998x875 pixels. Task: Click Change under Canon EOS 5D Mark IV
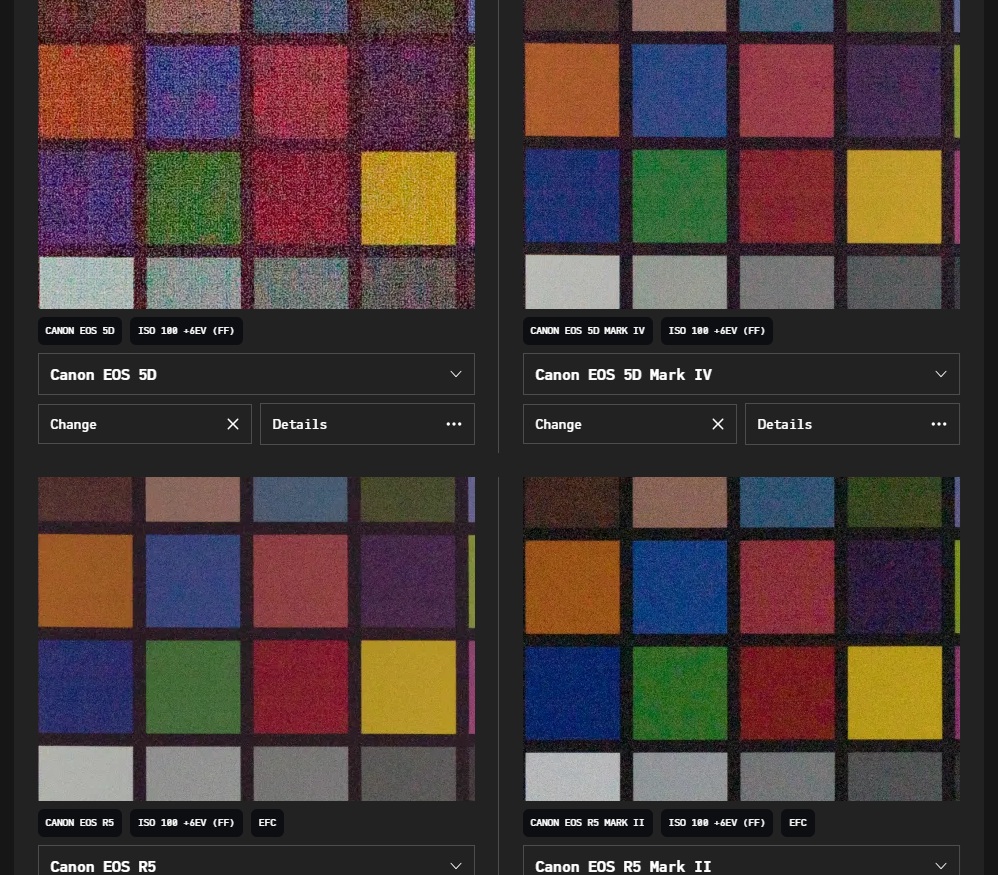coord(629,424)
